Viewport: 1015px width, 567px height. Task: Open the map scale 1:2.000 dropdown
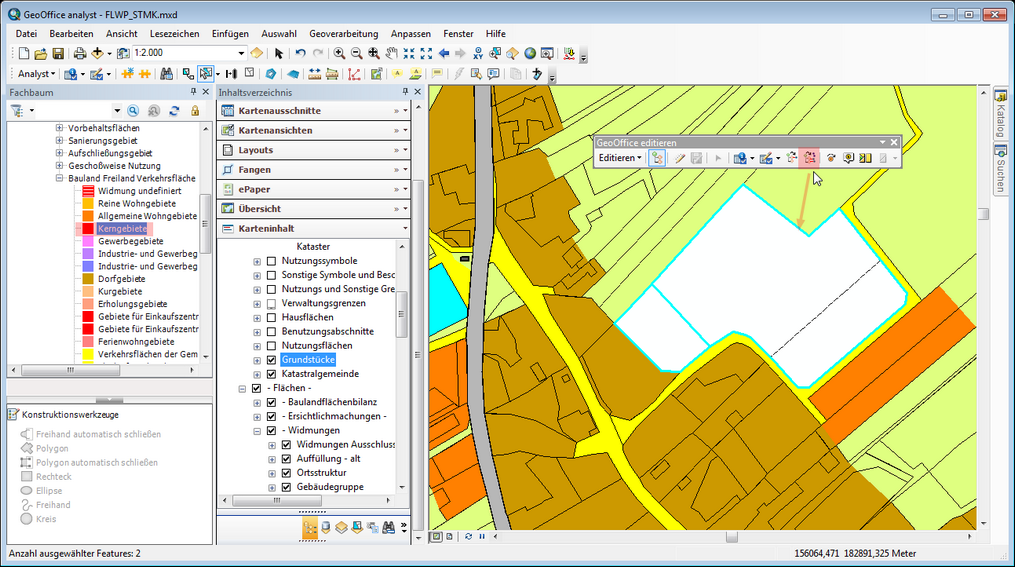(241, 53)
